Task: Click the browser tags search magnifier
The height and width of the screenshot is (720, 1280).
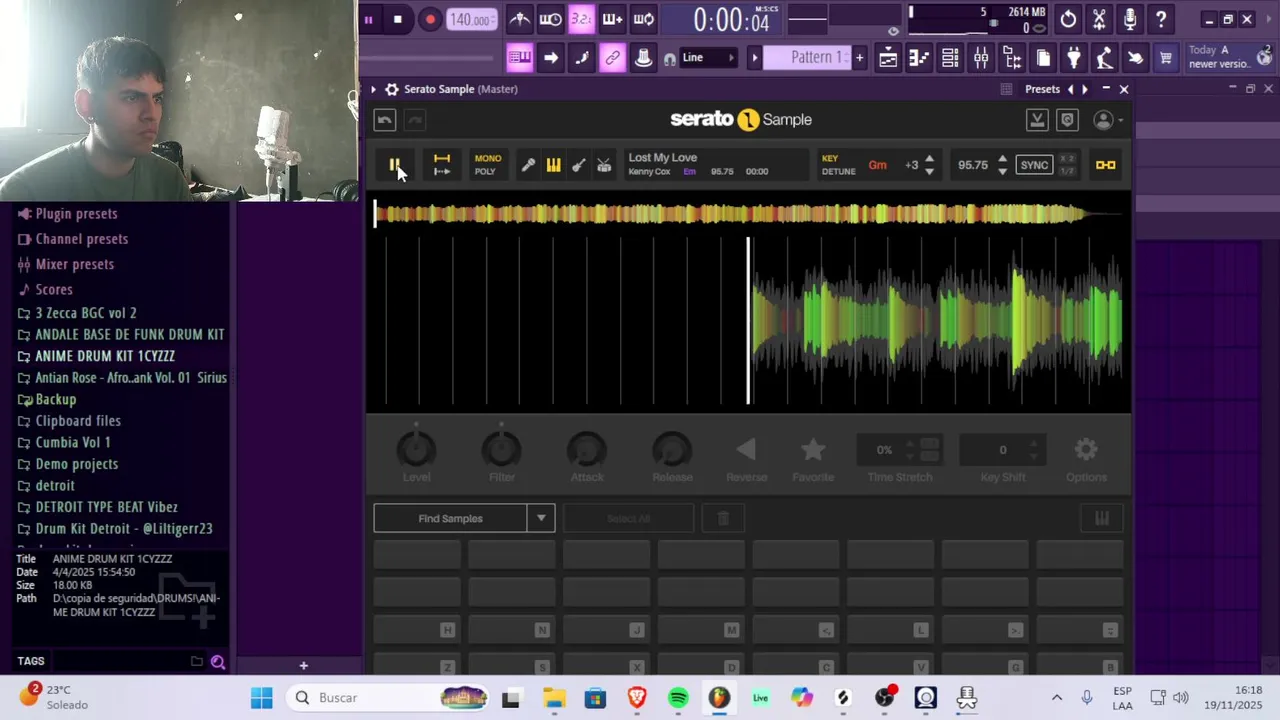Action: coord(217,661)
